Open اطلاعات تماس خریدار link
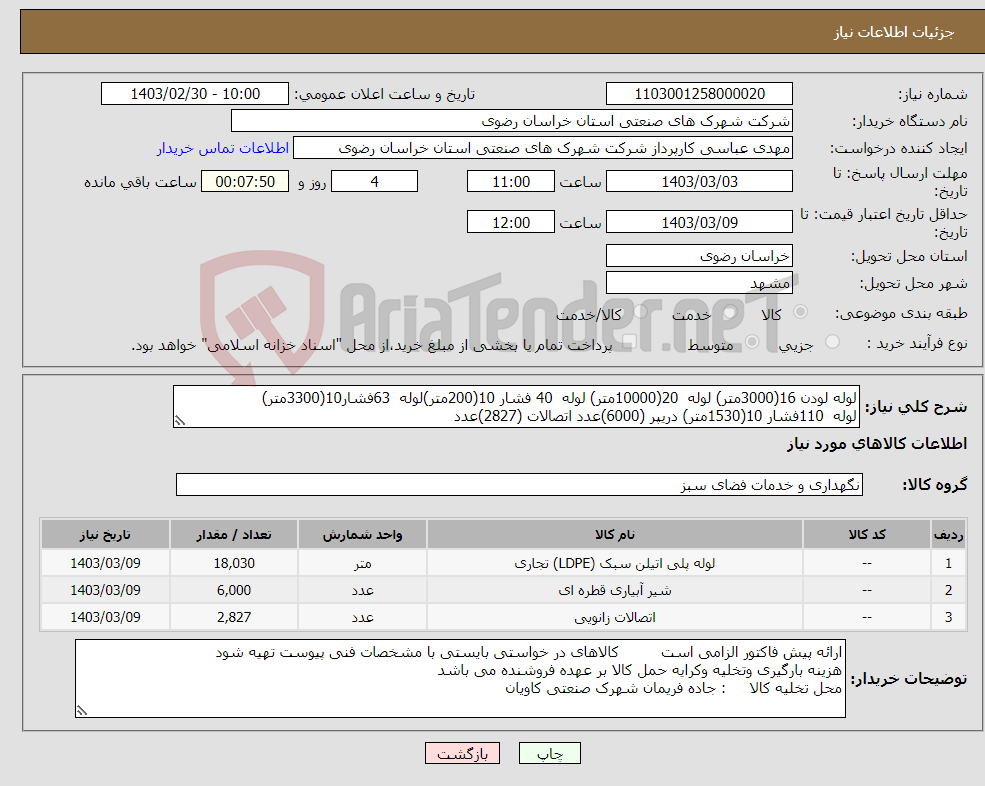 [x=223, y=148]
